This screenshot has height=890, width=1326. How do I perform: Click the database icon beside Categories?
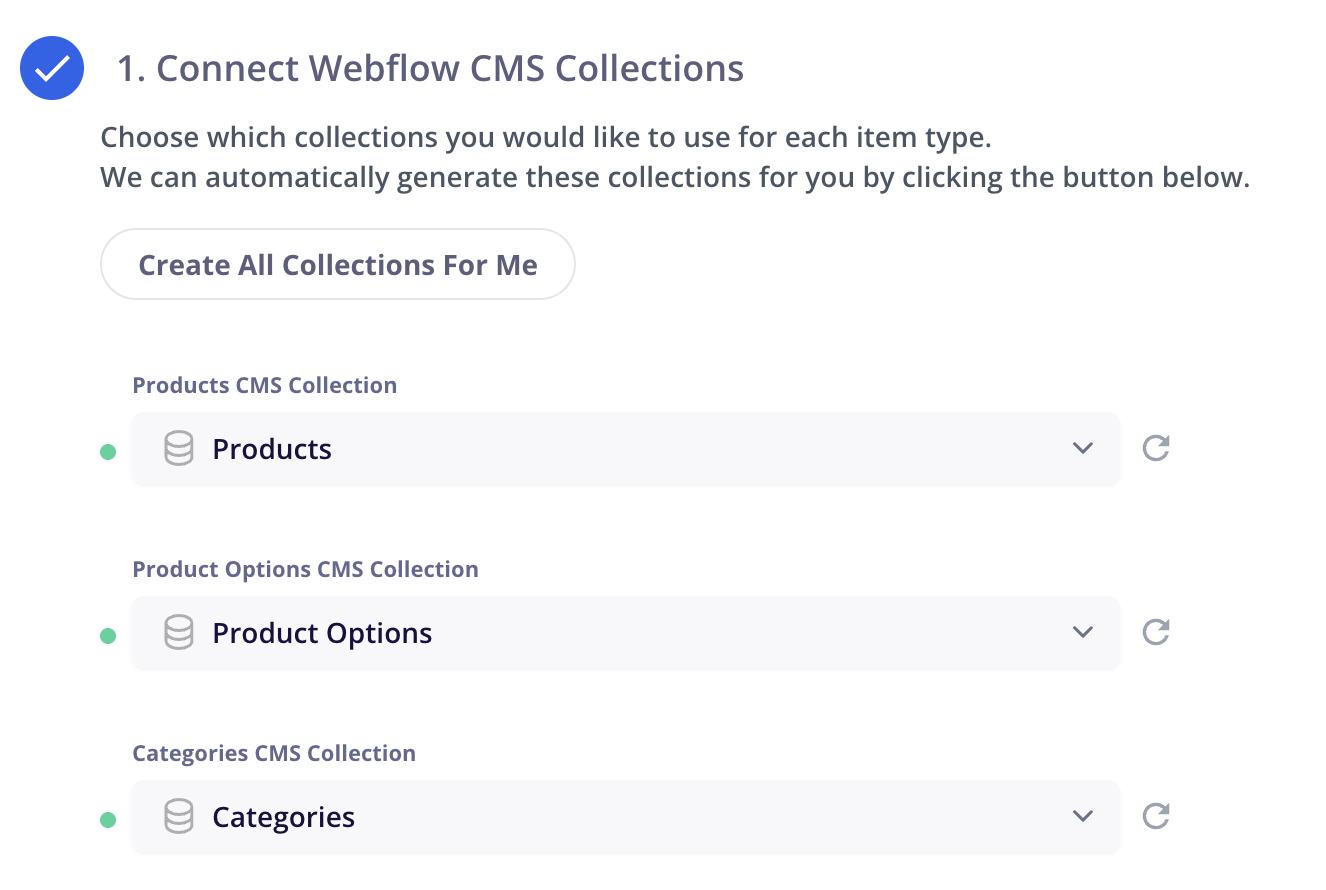[178, 817]
